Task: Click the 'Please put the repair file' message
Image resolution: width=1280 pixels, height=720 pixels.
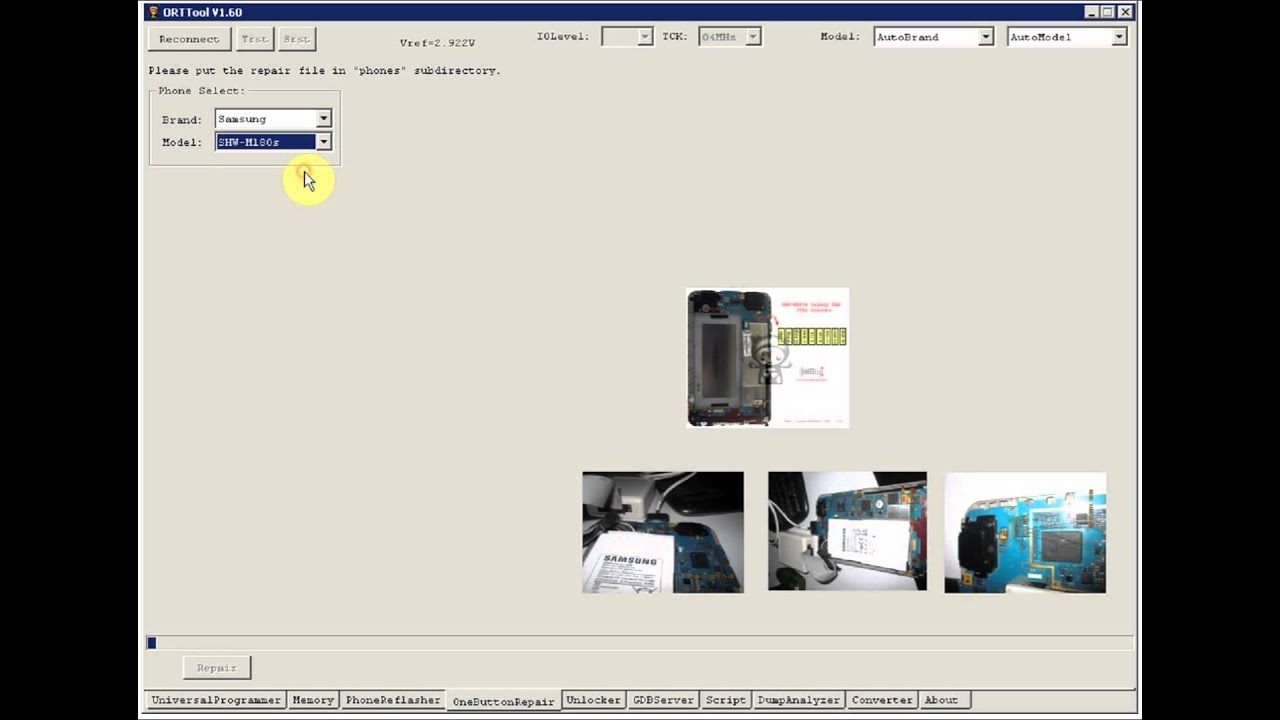Action: click(x=324, y=71)
